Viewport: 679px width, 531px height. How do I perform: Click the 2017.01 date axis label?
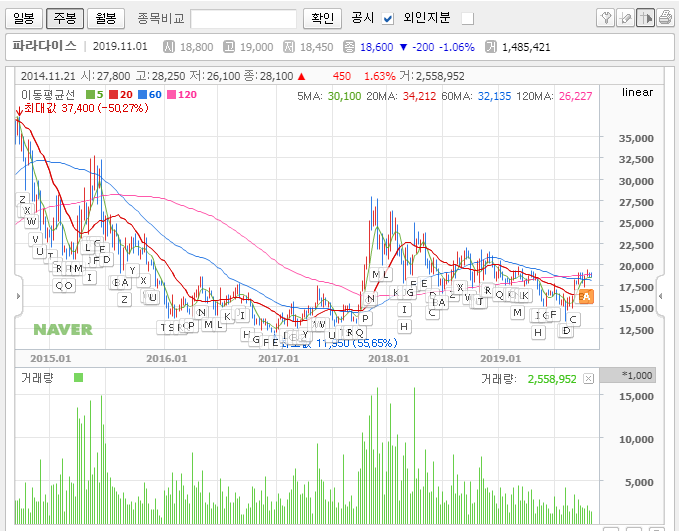coord(278,359)
